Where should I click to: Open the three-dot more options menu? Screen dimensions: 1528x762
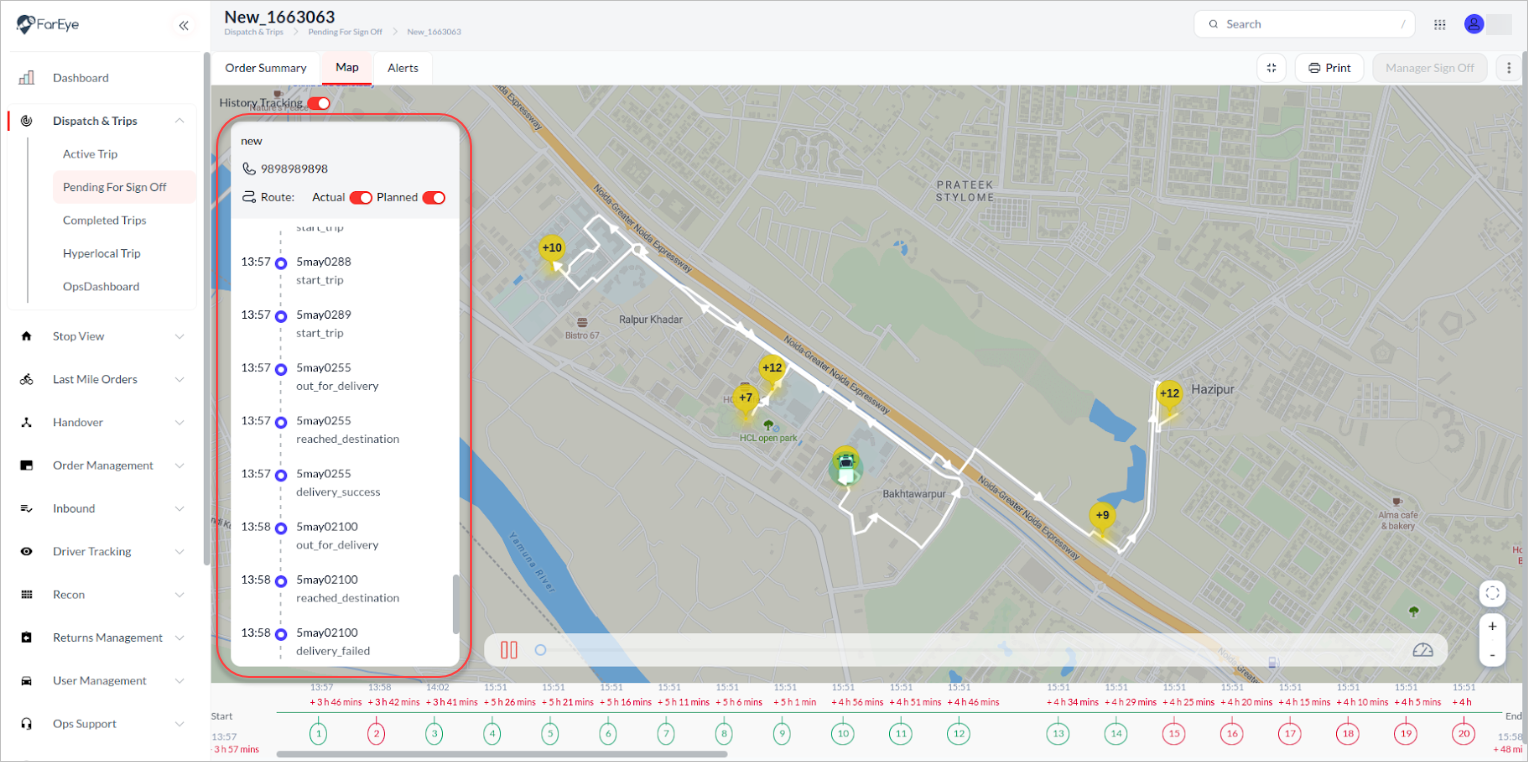click(1507, 68)
